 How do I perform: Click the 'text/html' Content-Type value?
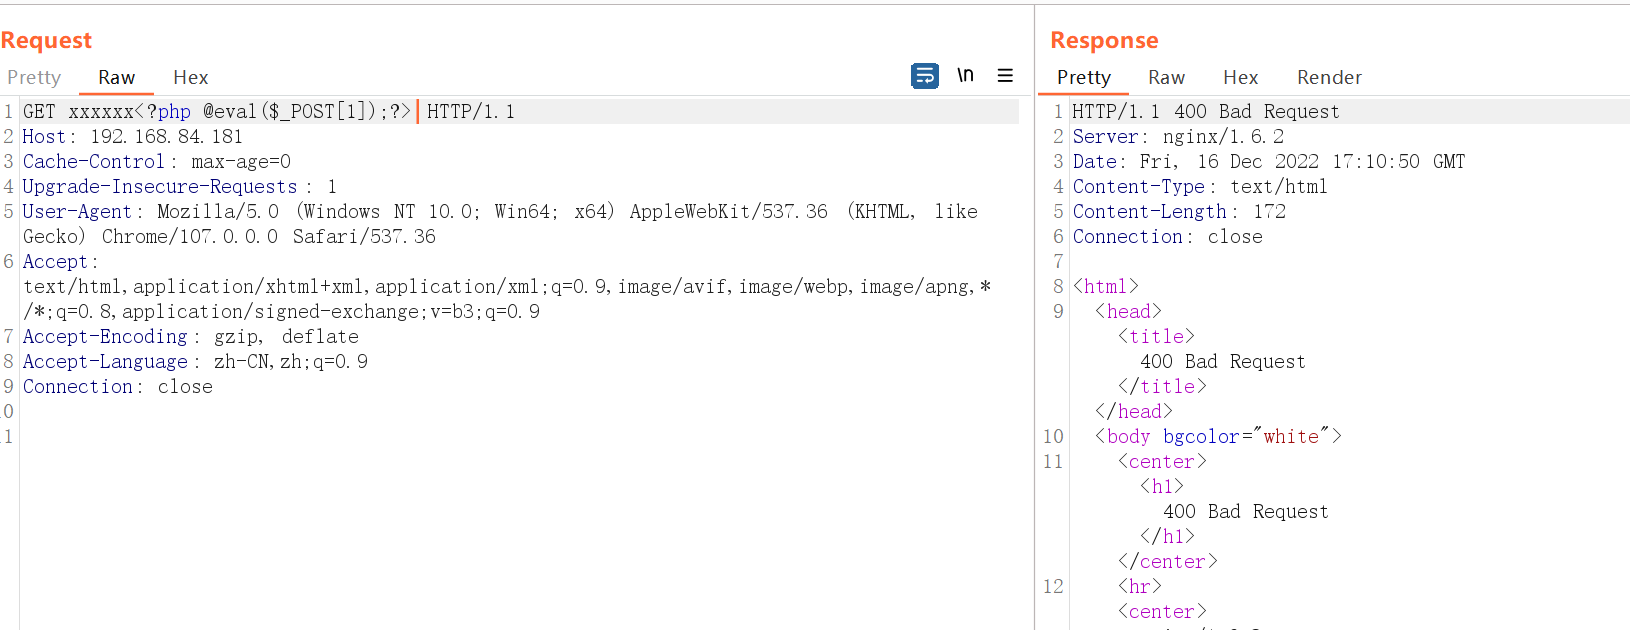[x=1279, y=186]
